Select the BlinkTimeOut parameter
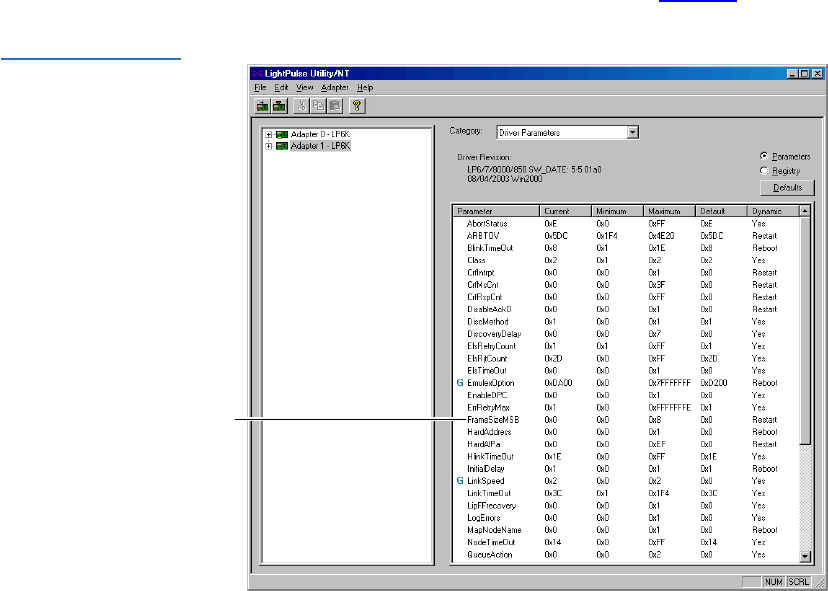Viewport: 828px width, 591px height. point(490,248)
